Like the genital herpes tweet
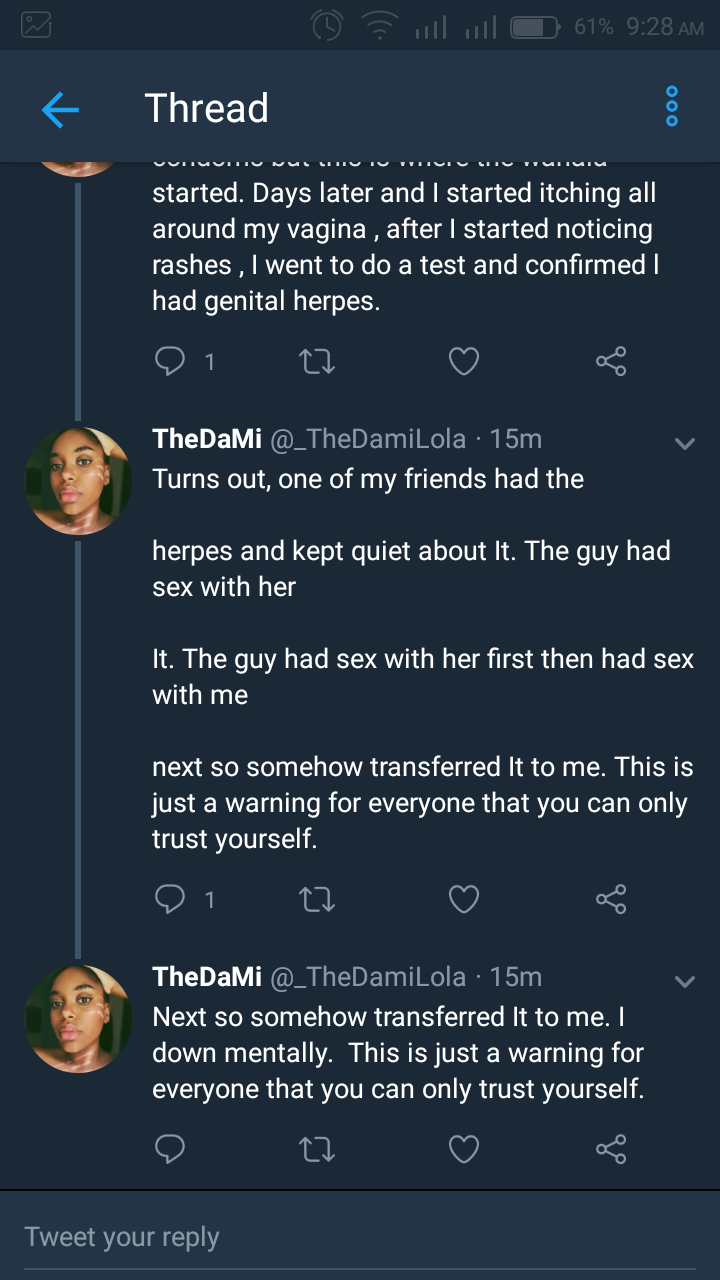Screen dimensions: 720x1280 point(464,362)
